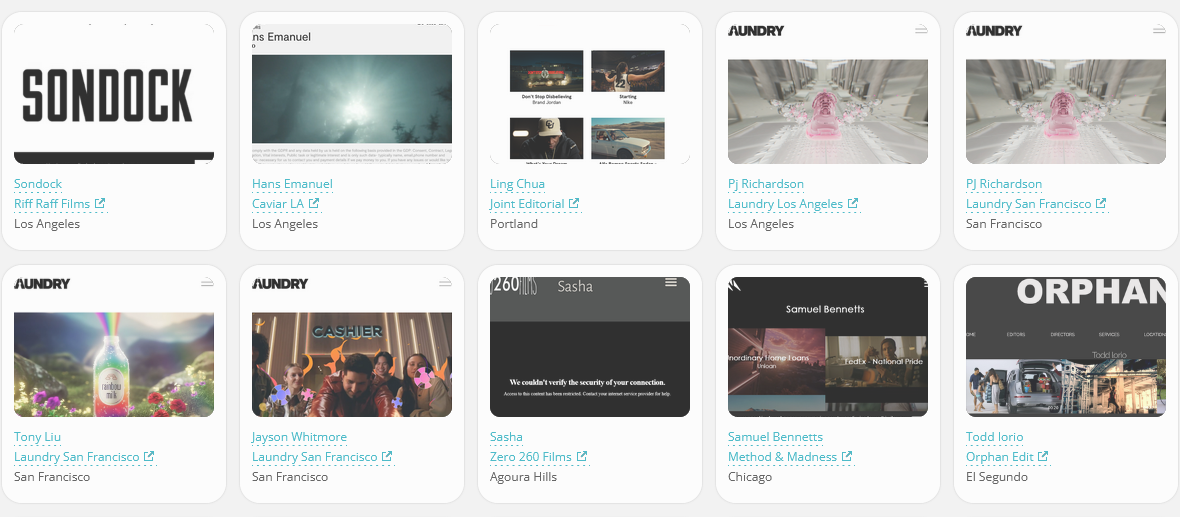Image resolution: width=1180 pixels, height=517 pixels.
Task: Click external-link icon on Jayson Whitmore's Laundry San Francisco
Action: 387,457
